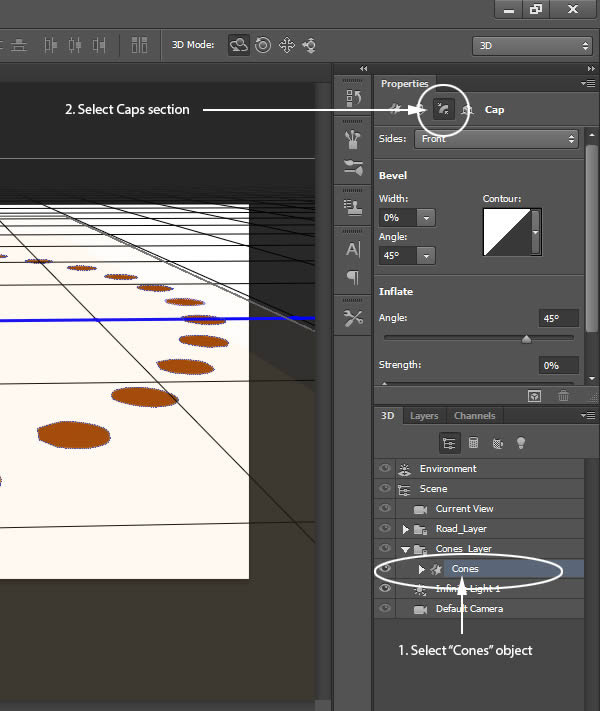Screen dimensions: 600x711
Task: Toggle visibility of Default Camera
Action: coord(385,608)
